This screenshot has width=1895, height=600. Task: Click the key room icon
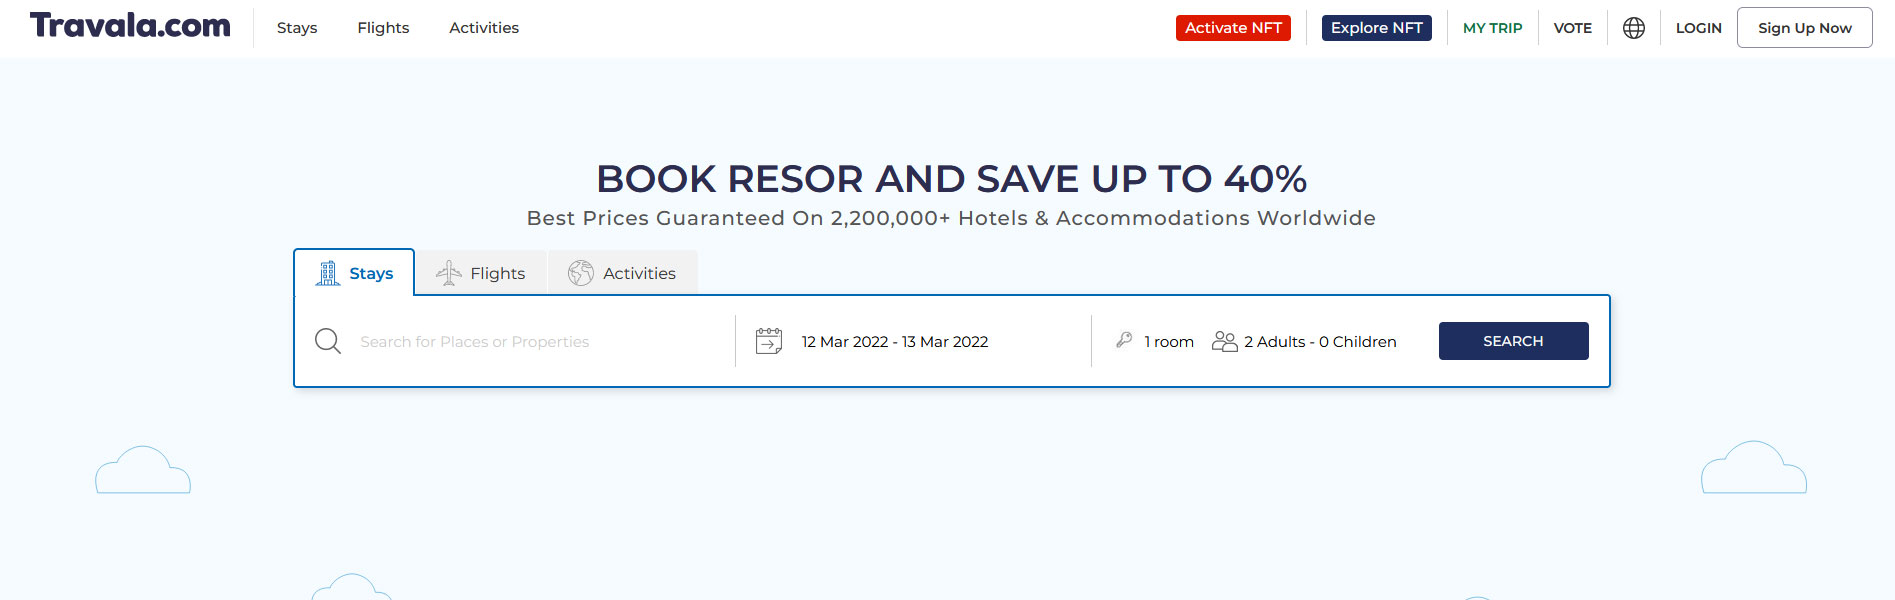coord(1124,340)
